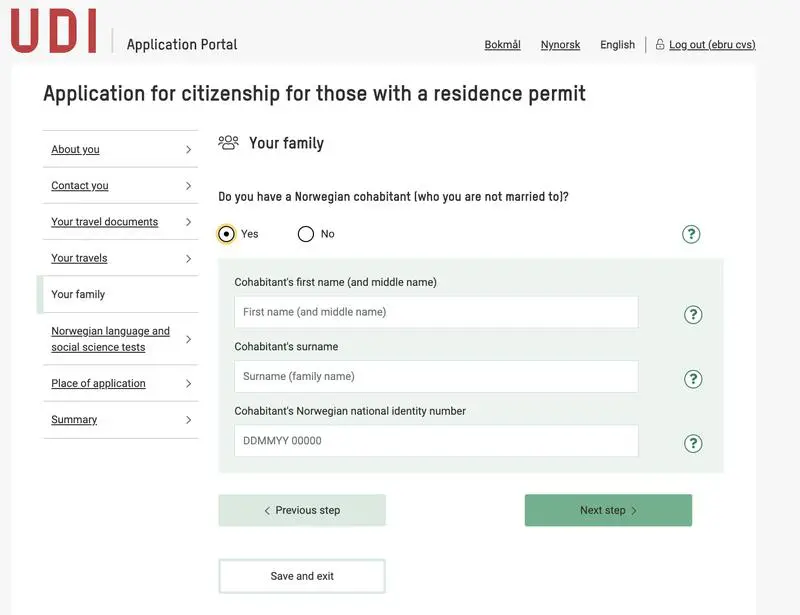The width and height of the screenshot is (800, 615).
Task: Open Contact you section in sidebar
Action: (x=80, y=186)
